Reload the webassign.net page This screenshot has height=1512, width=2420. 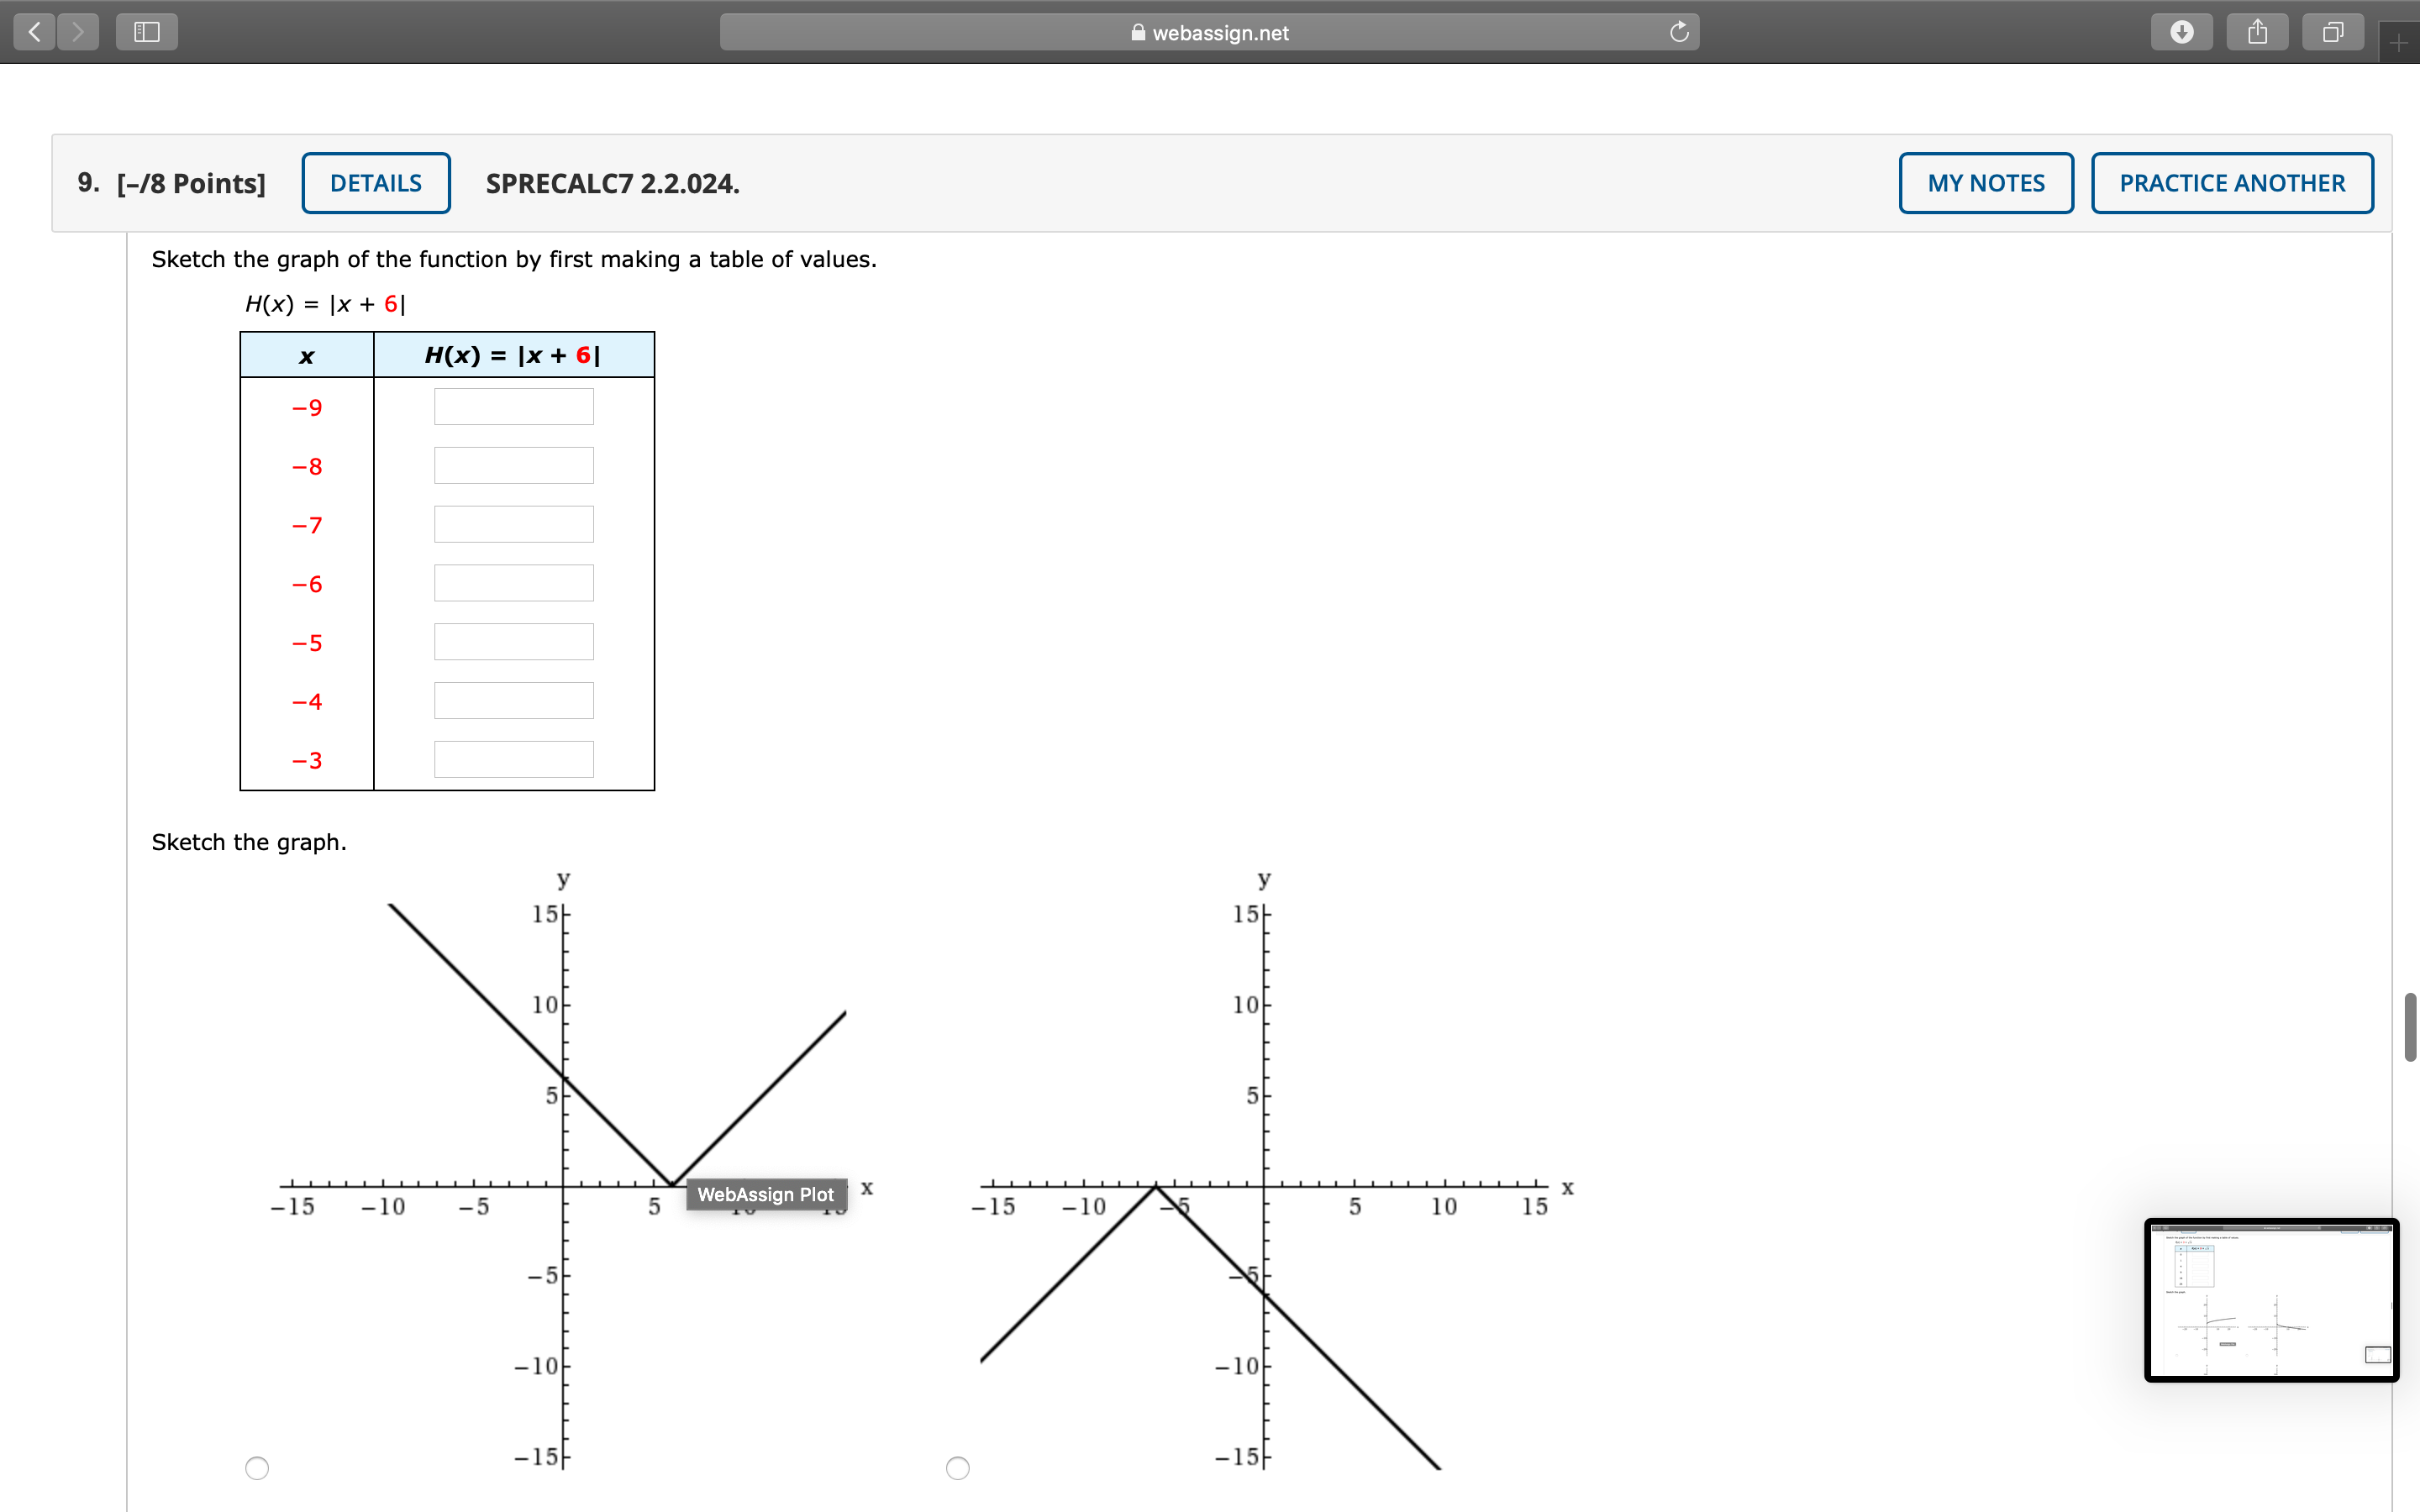1679,32
